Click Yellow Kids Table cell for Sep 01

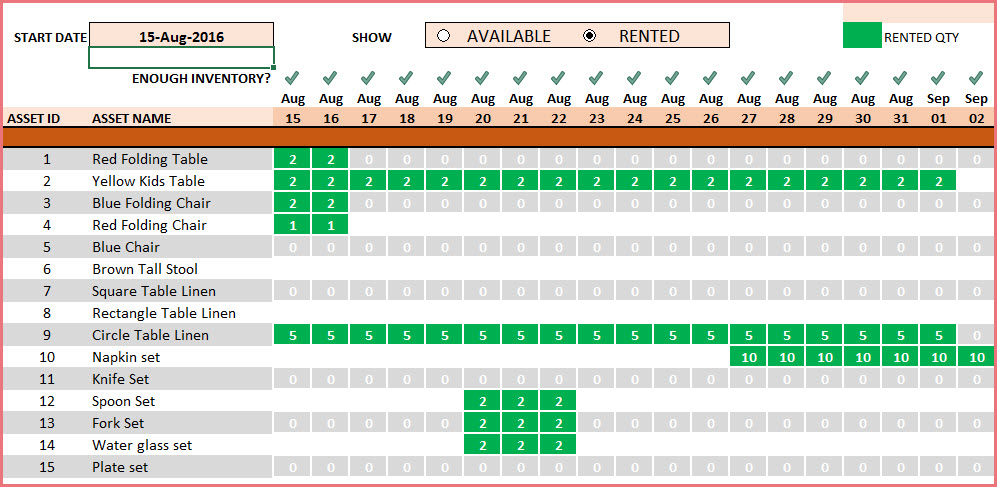pyautogui.click(x=938, y=181)
